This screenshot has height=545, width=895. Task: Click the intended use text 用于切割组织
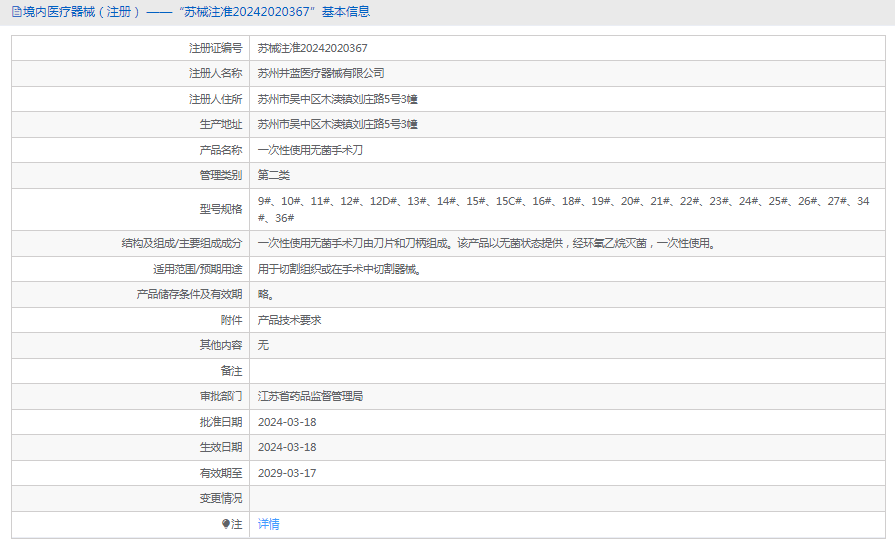pos(340,269)
